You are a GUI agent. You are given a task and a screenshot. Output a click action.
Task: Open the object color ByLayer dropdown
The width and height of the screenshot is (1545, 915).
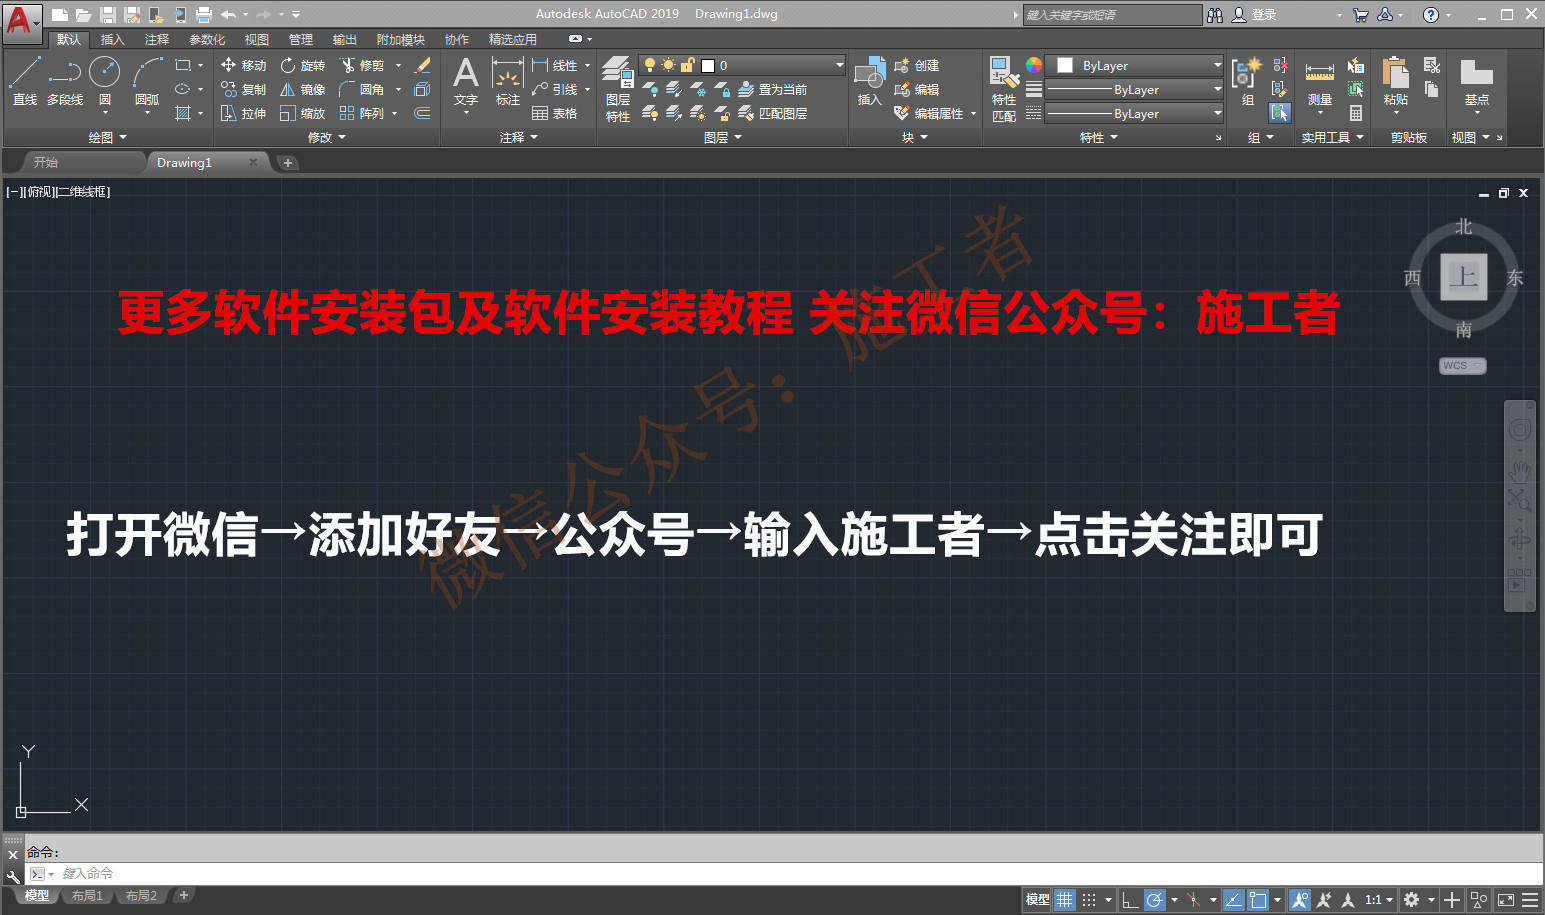[1133, 65]
